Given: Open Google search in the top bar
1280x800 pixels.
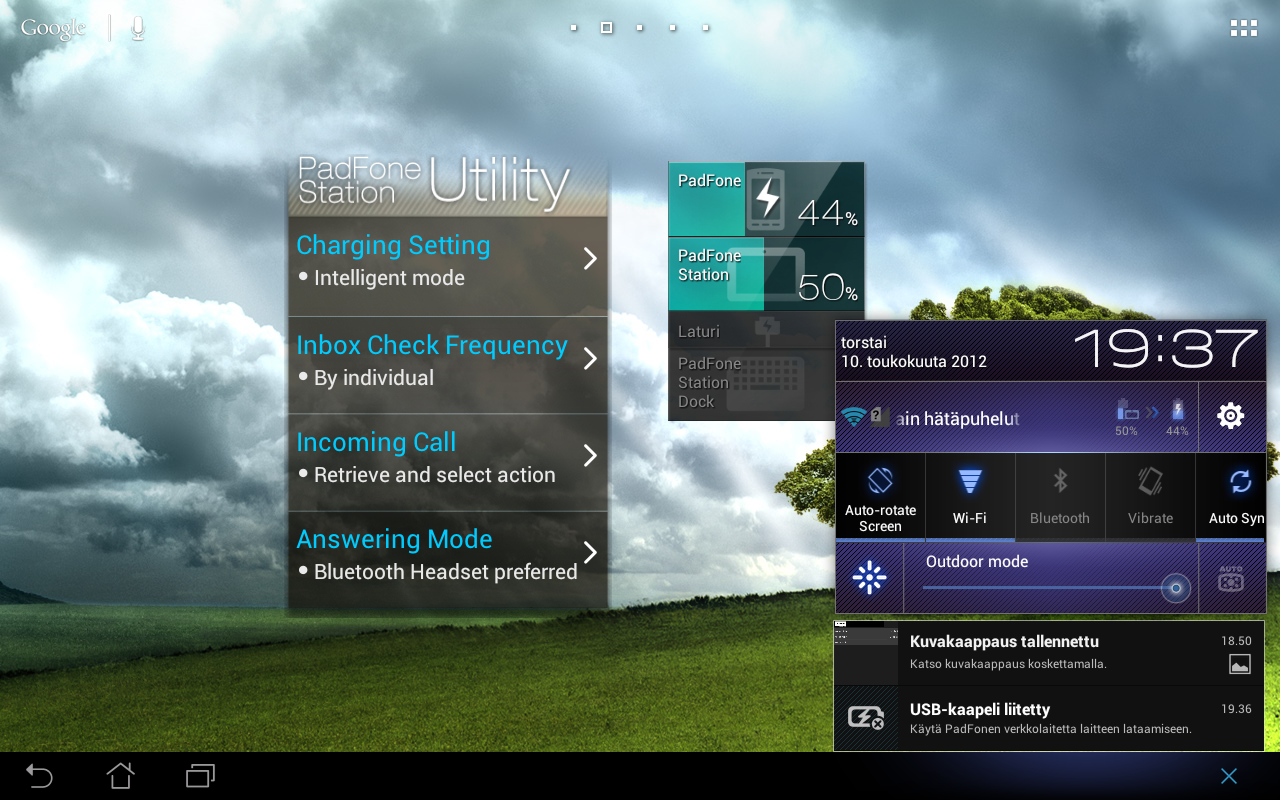Looking at the screenshot, I should [54, 28].
